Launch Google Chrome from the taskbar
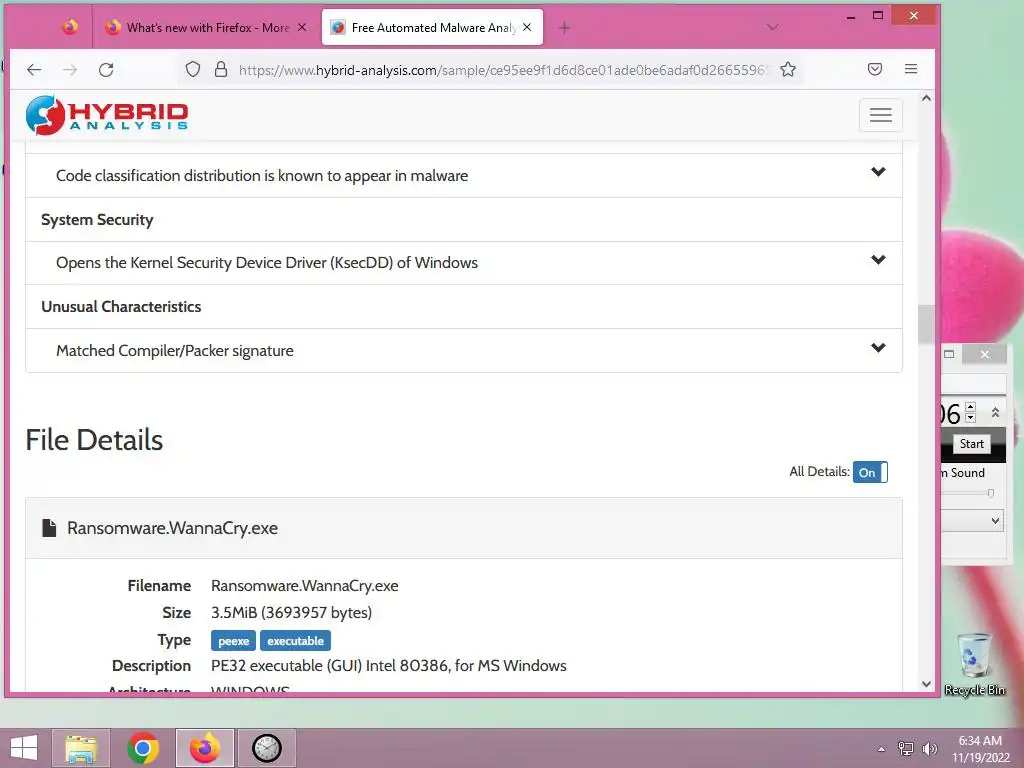Image resolution: width=1024 pixels, height=768 pixels. click(x=143, y=748)
